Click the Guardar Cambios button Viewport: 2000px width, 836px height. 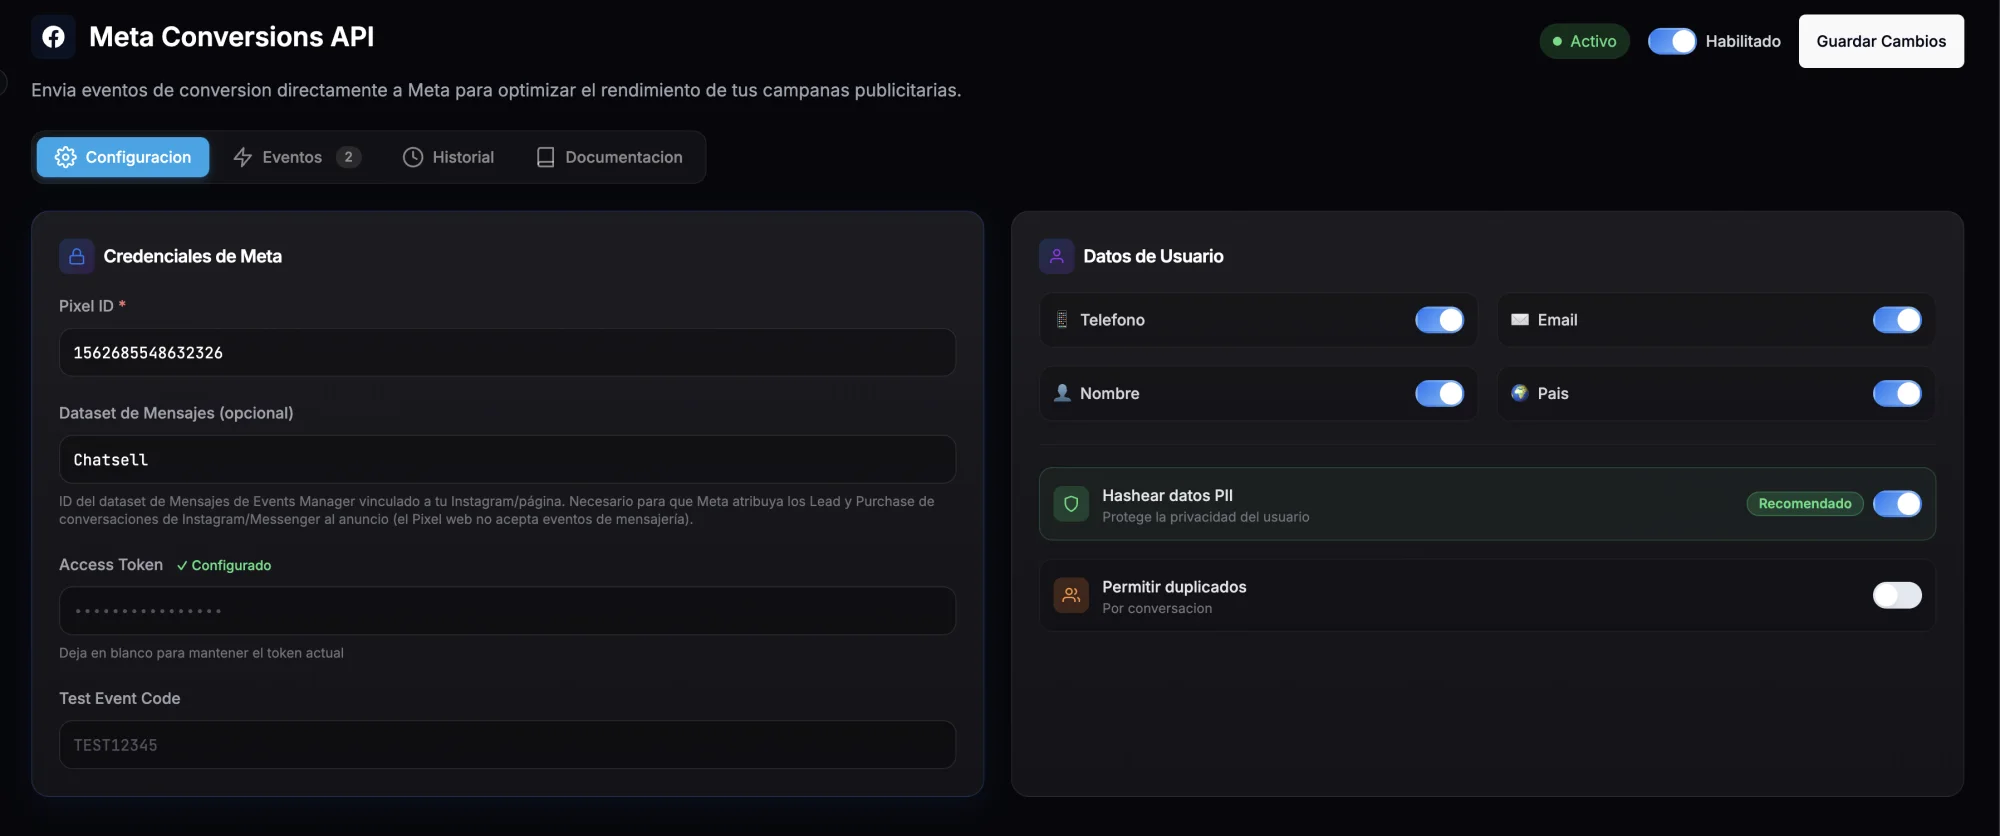click(1881, 41)
